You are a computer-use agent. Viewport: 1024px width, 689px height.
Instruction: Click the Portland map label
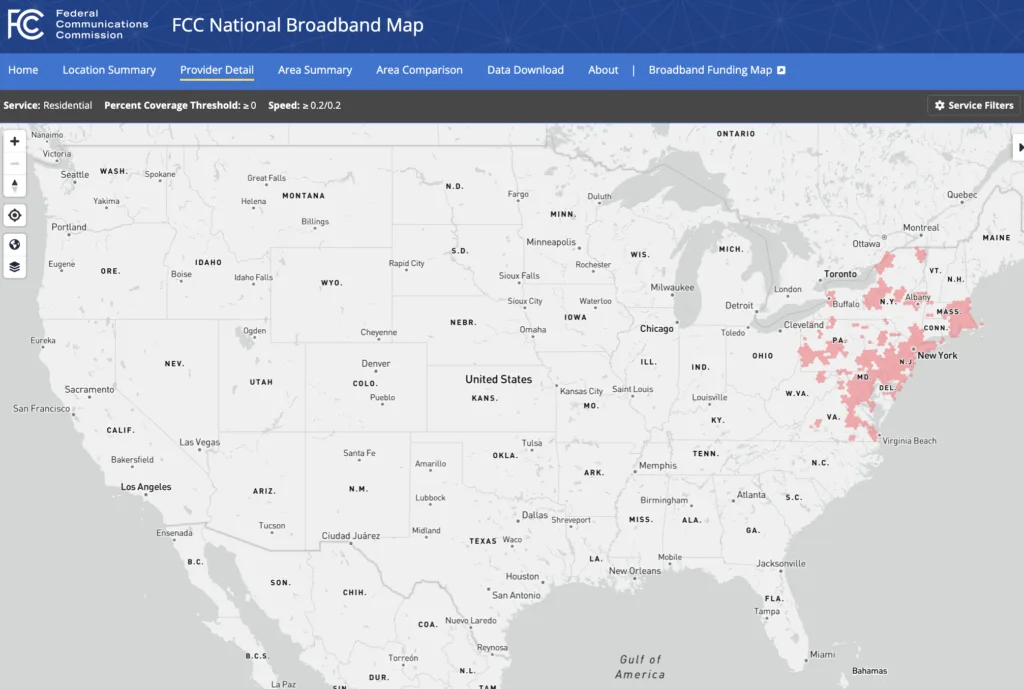[69, 227]
